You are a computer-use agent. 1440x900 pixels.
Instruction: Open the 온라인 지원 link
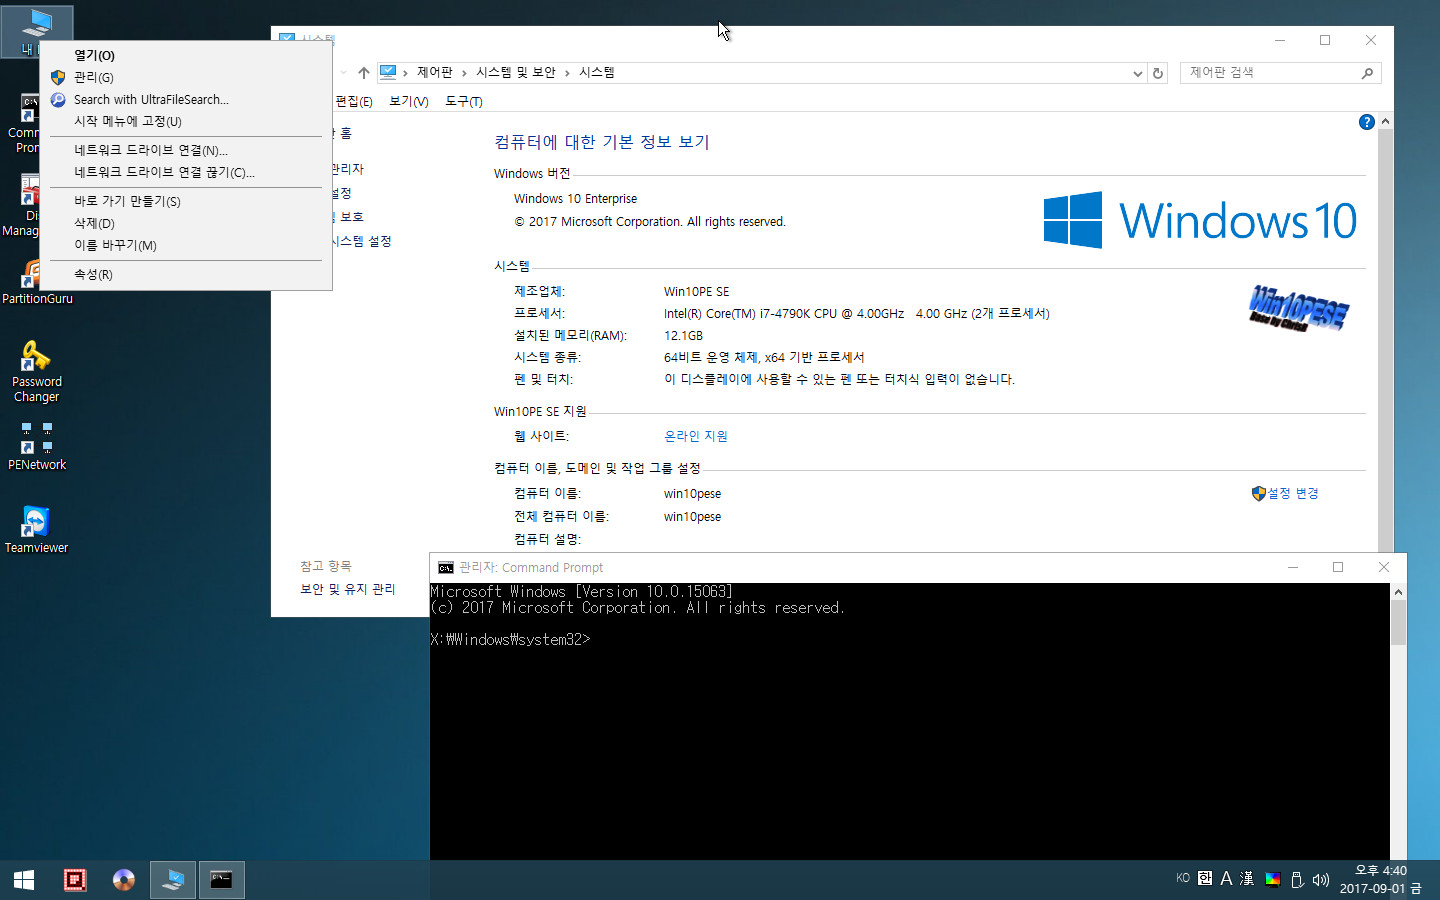click(x=696, y=436)
